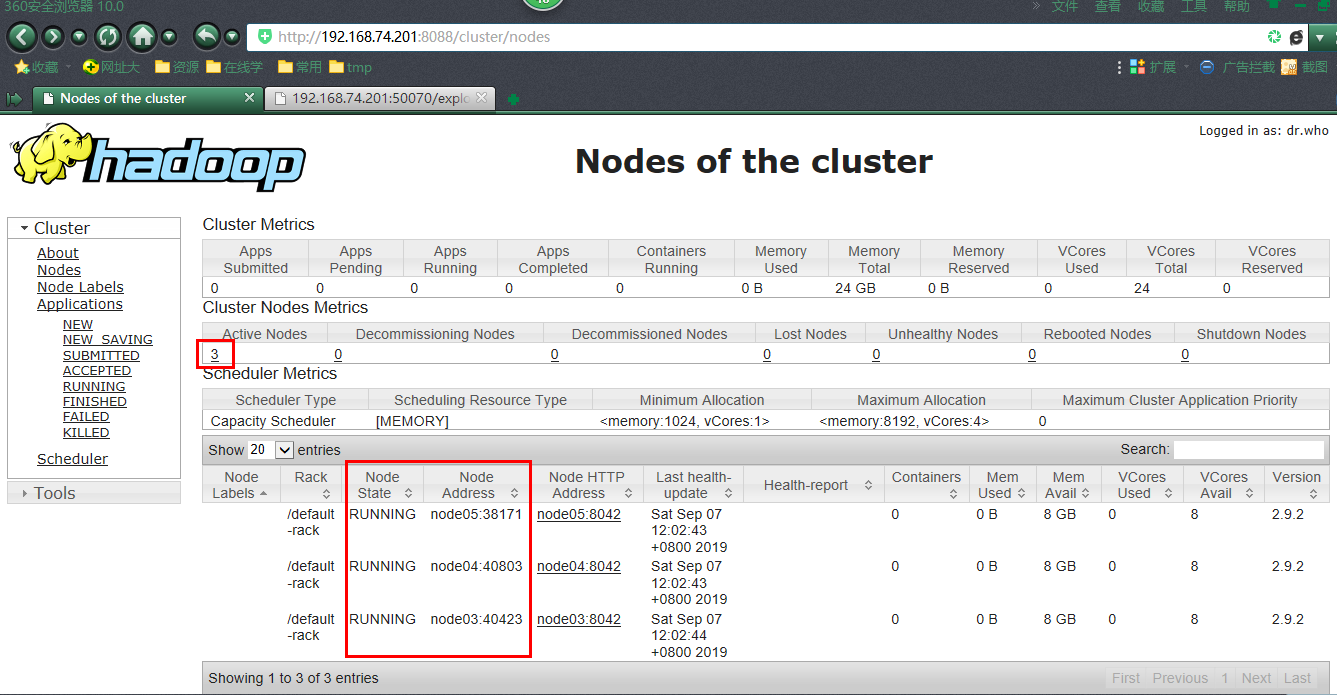Collapse the Cluster sidebar section
The height and width of the screenshot is (695, 1337).
(x=94, y=228)
